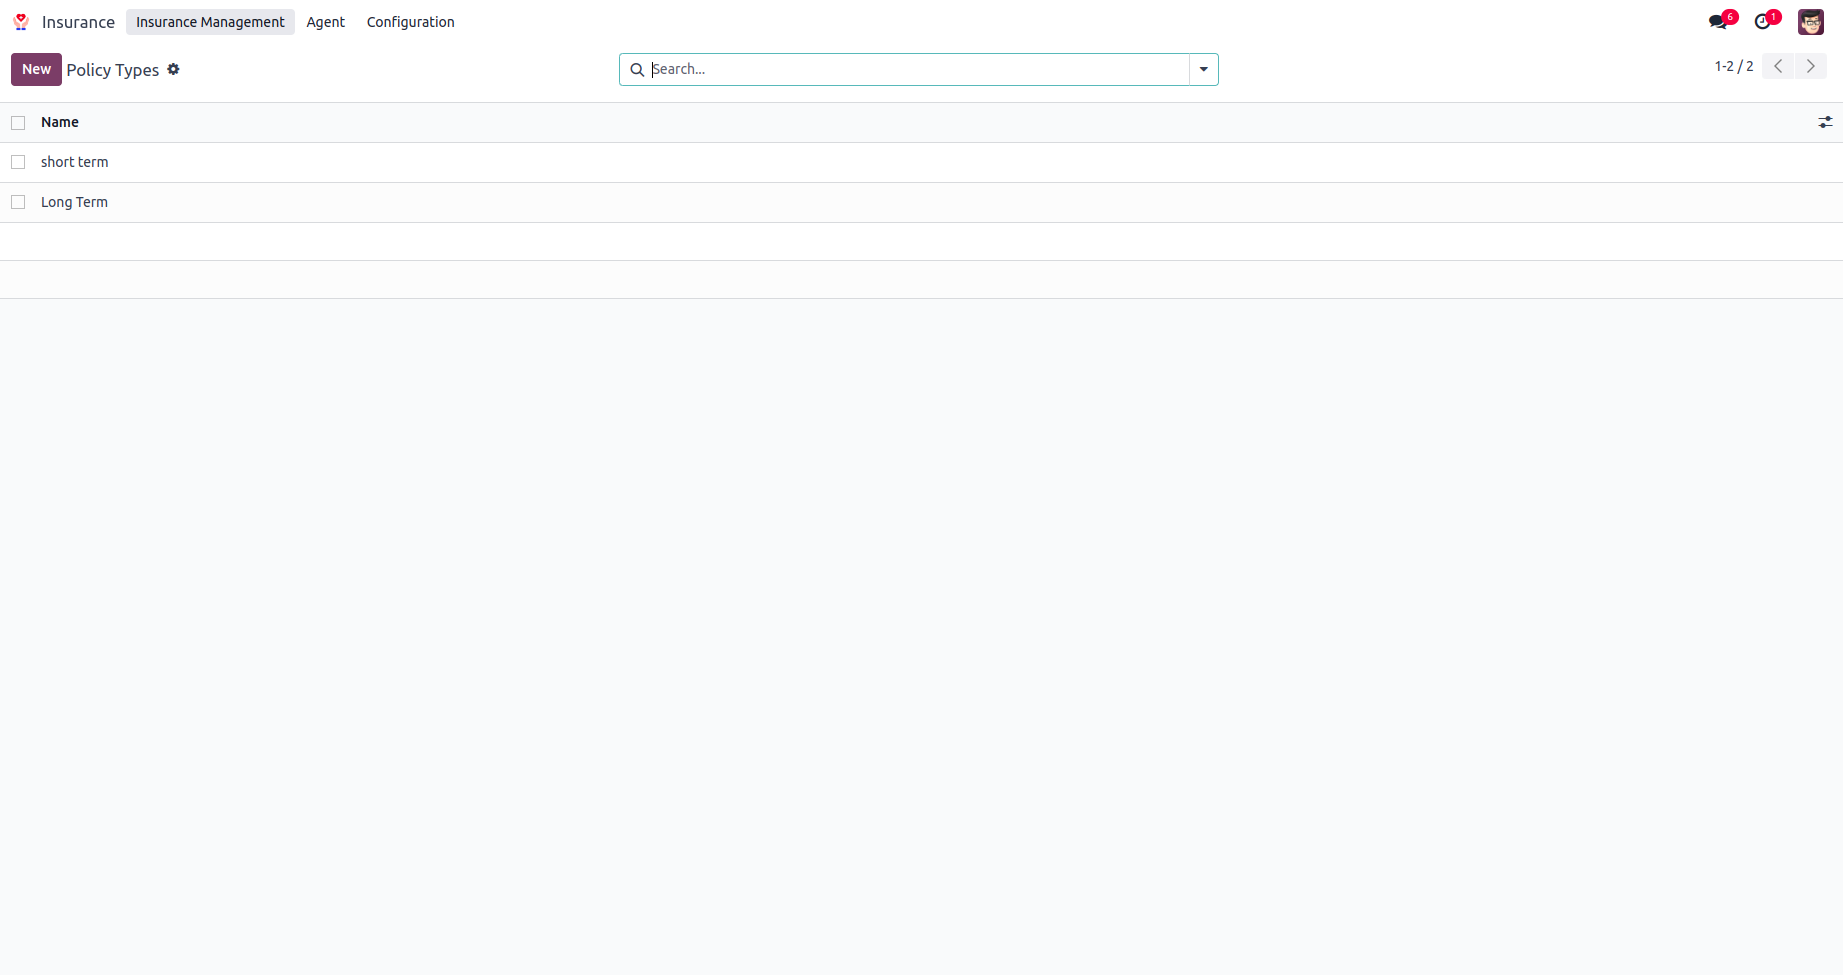Go to previous page arrow
The image size is (1843, 975).
coord(1778,66)
